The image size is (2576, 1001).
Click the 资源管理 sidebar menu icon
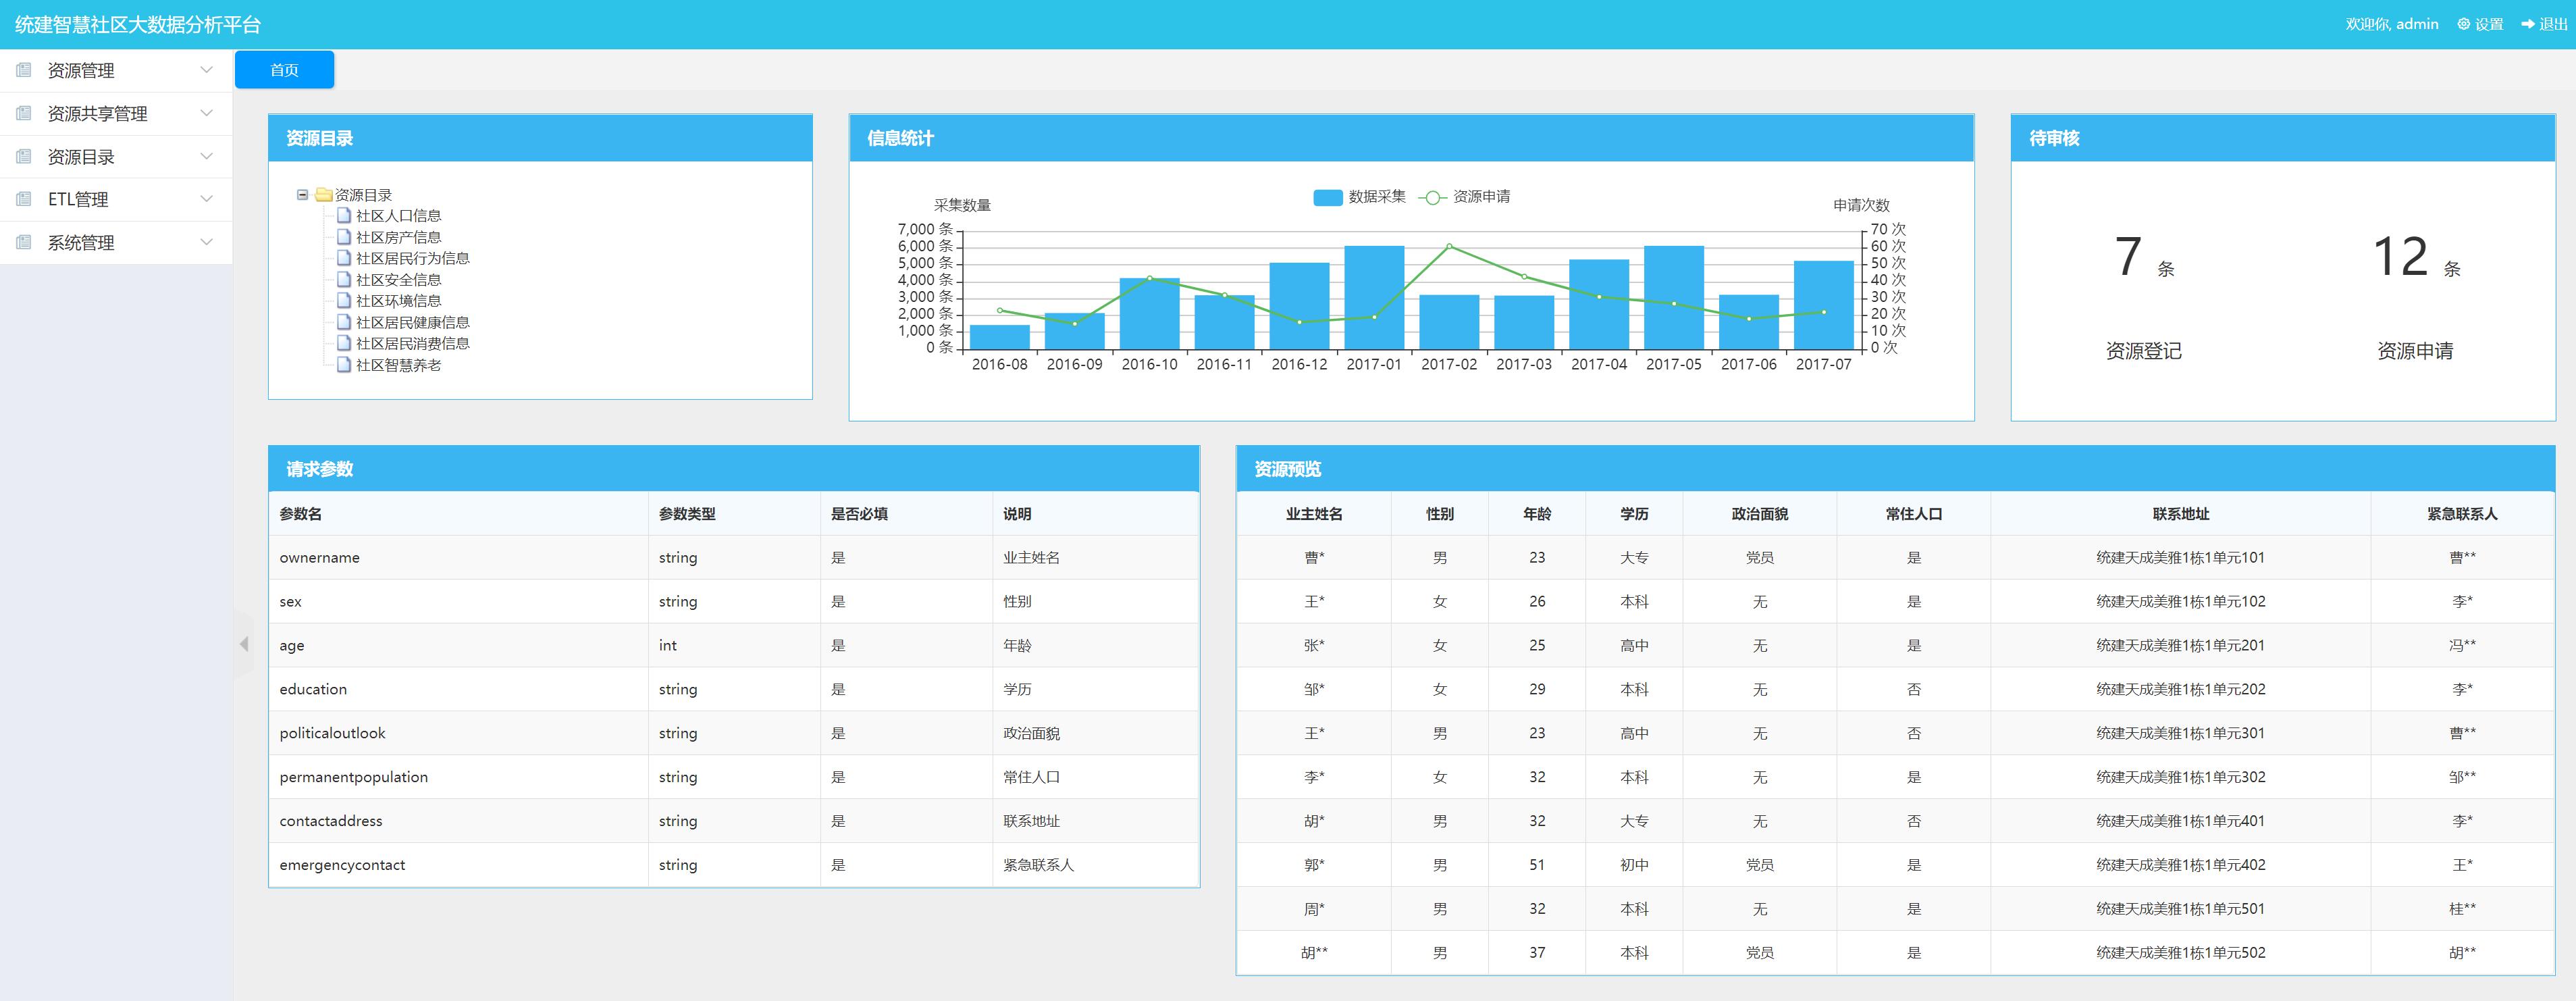coord(23,70)
